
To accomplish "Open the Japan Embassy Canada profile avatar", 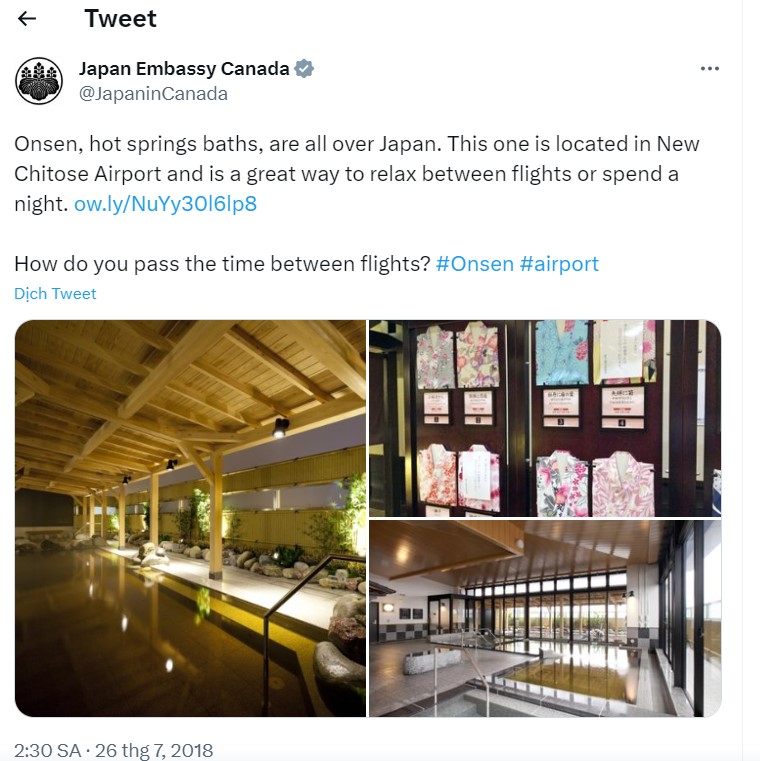I will pyautogui.click(x=39, y=81).
